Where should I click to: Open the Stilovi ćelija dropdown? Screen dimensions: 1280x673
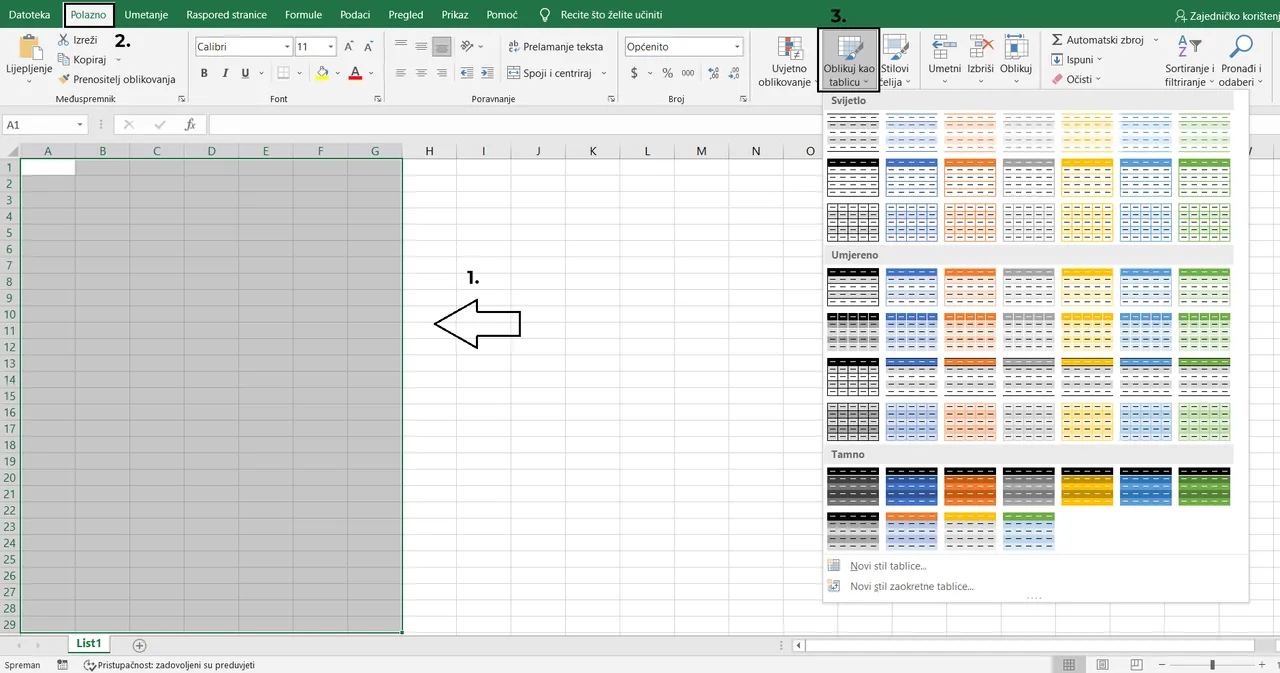(895, 61)
